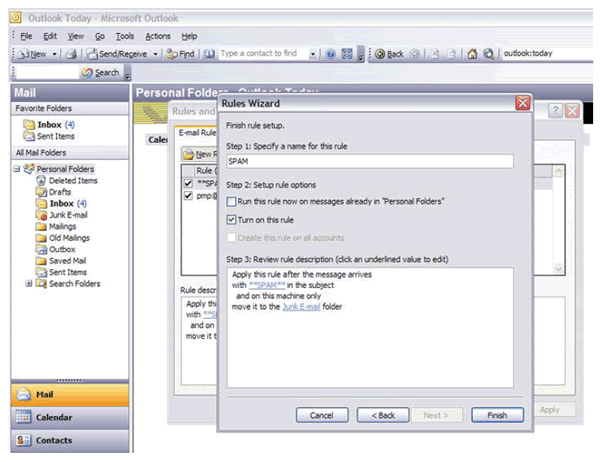This screenshot has width=600, height=462.
Task: Open the search toolbar options arrow
Action: [x=128, y=75]
